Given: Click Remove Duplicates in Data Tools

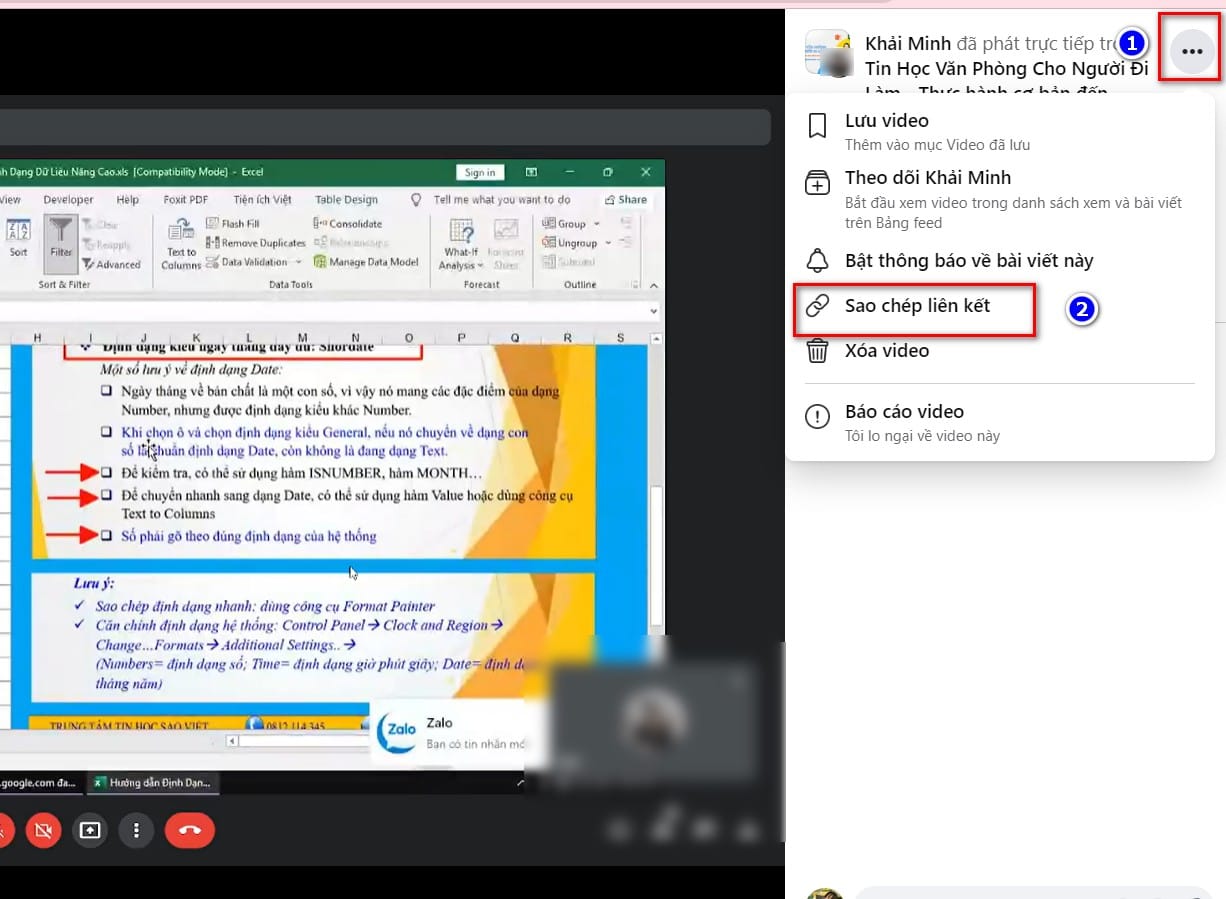Looking at the screenshot, I should click(256, 243).
